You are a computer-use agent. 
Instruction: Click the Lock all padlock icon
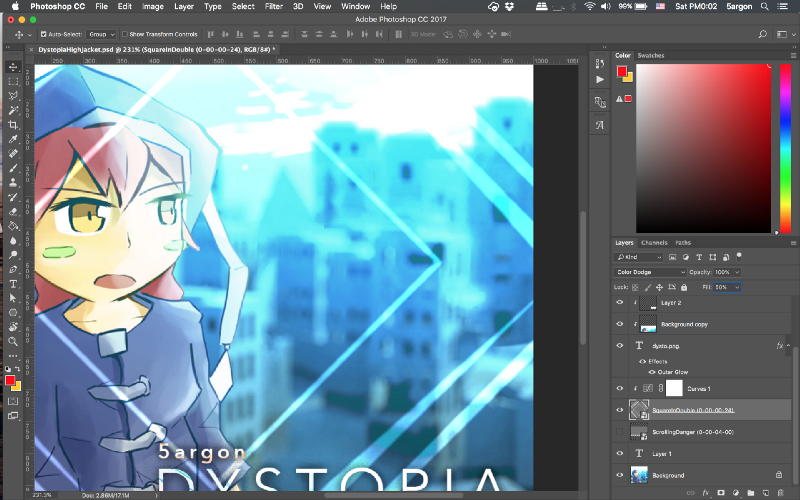click(684, 287)
